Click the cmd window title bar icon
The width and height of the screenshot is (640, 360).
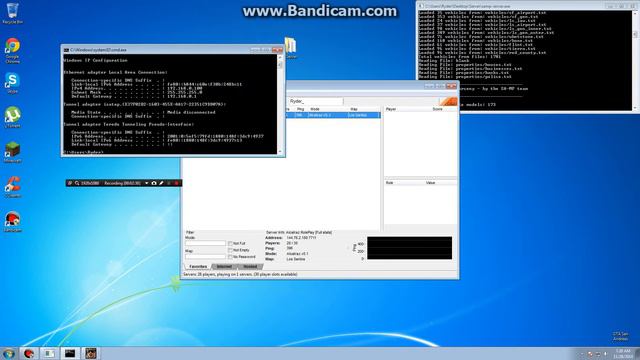pos(66,50)
